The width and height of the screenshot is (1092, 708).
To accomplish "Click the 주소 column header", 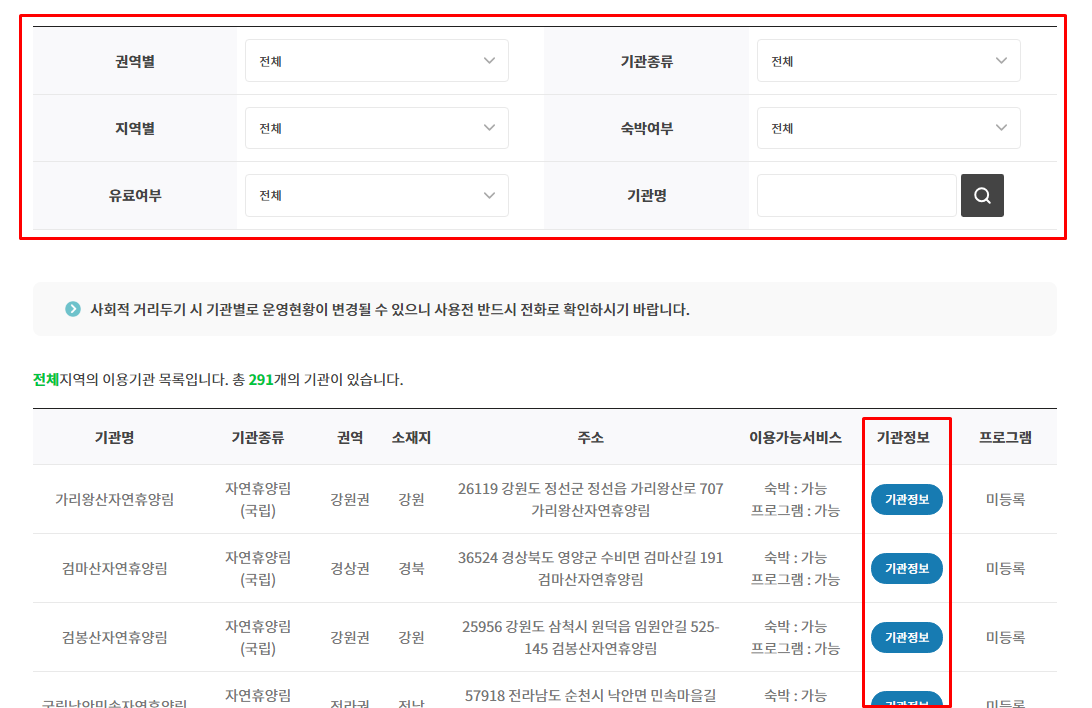I will coord(588,437).
